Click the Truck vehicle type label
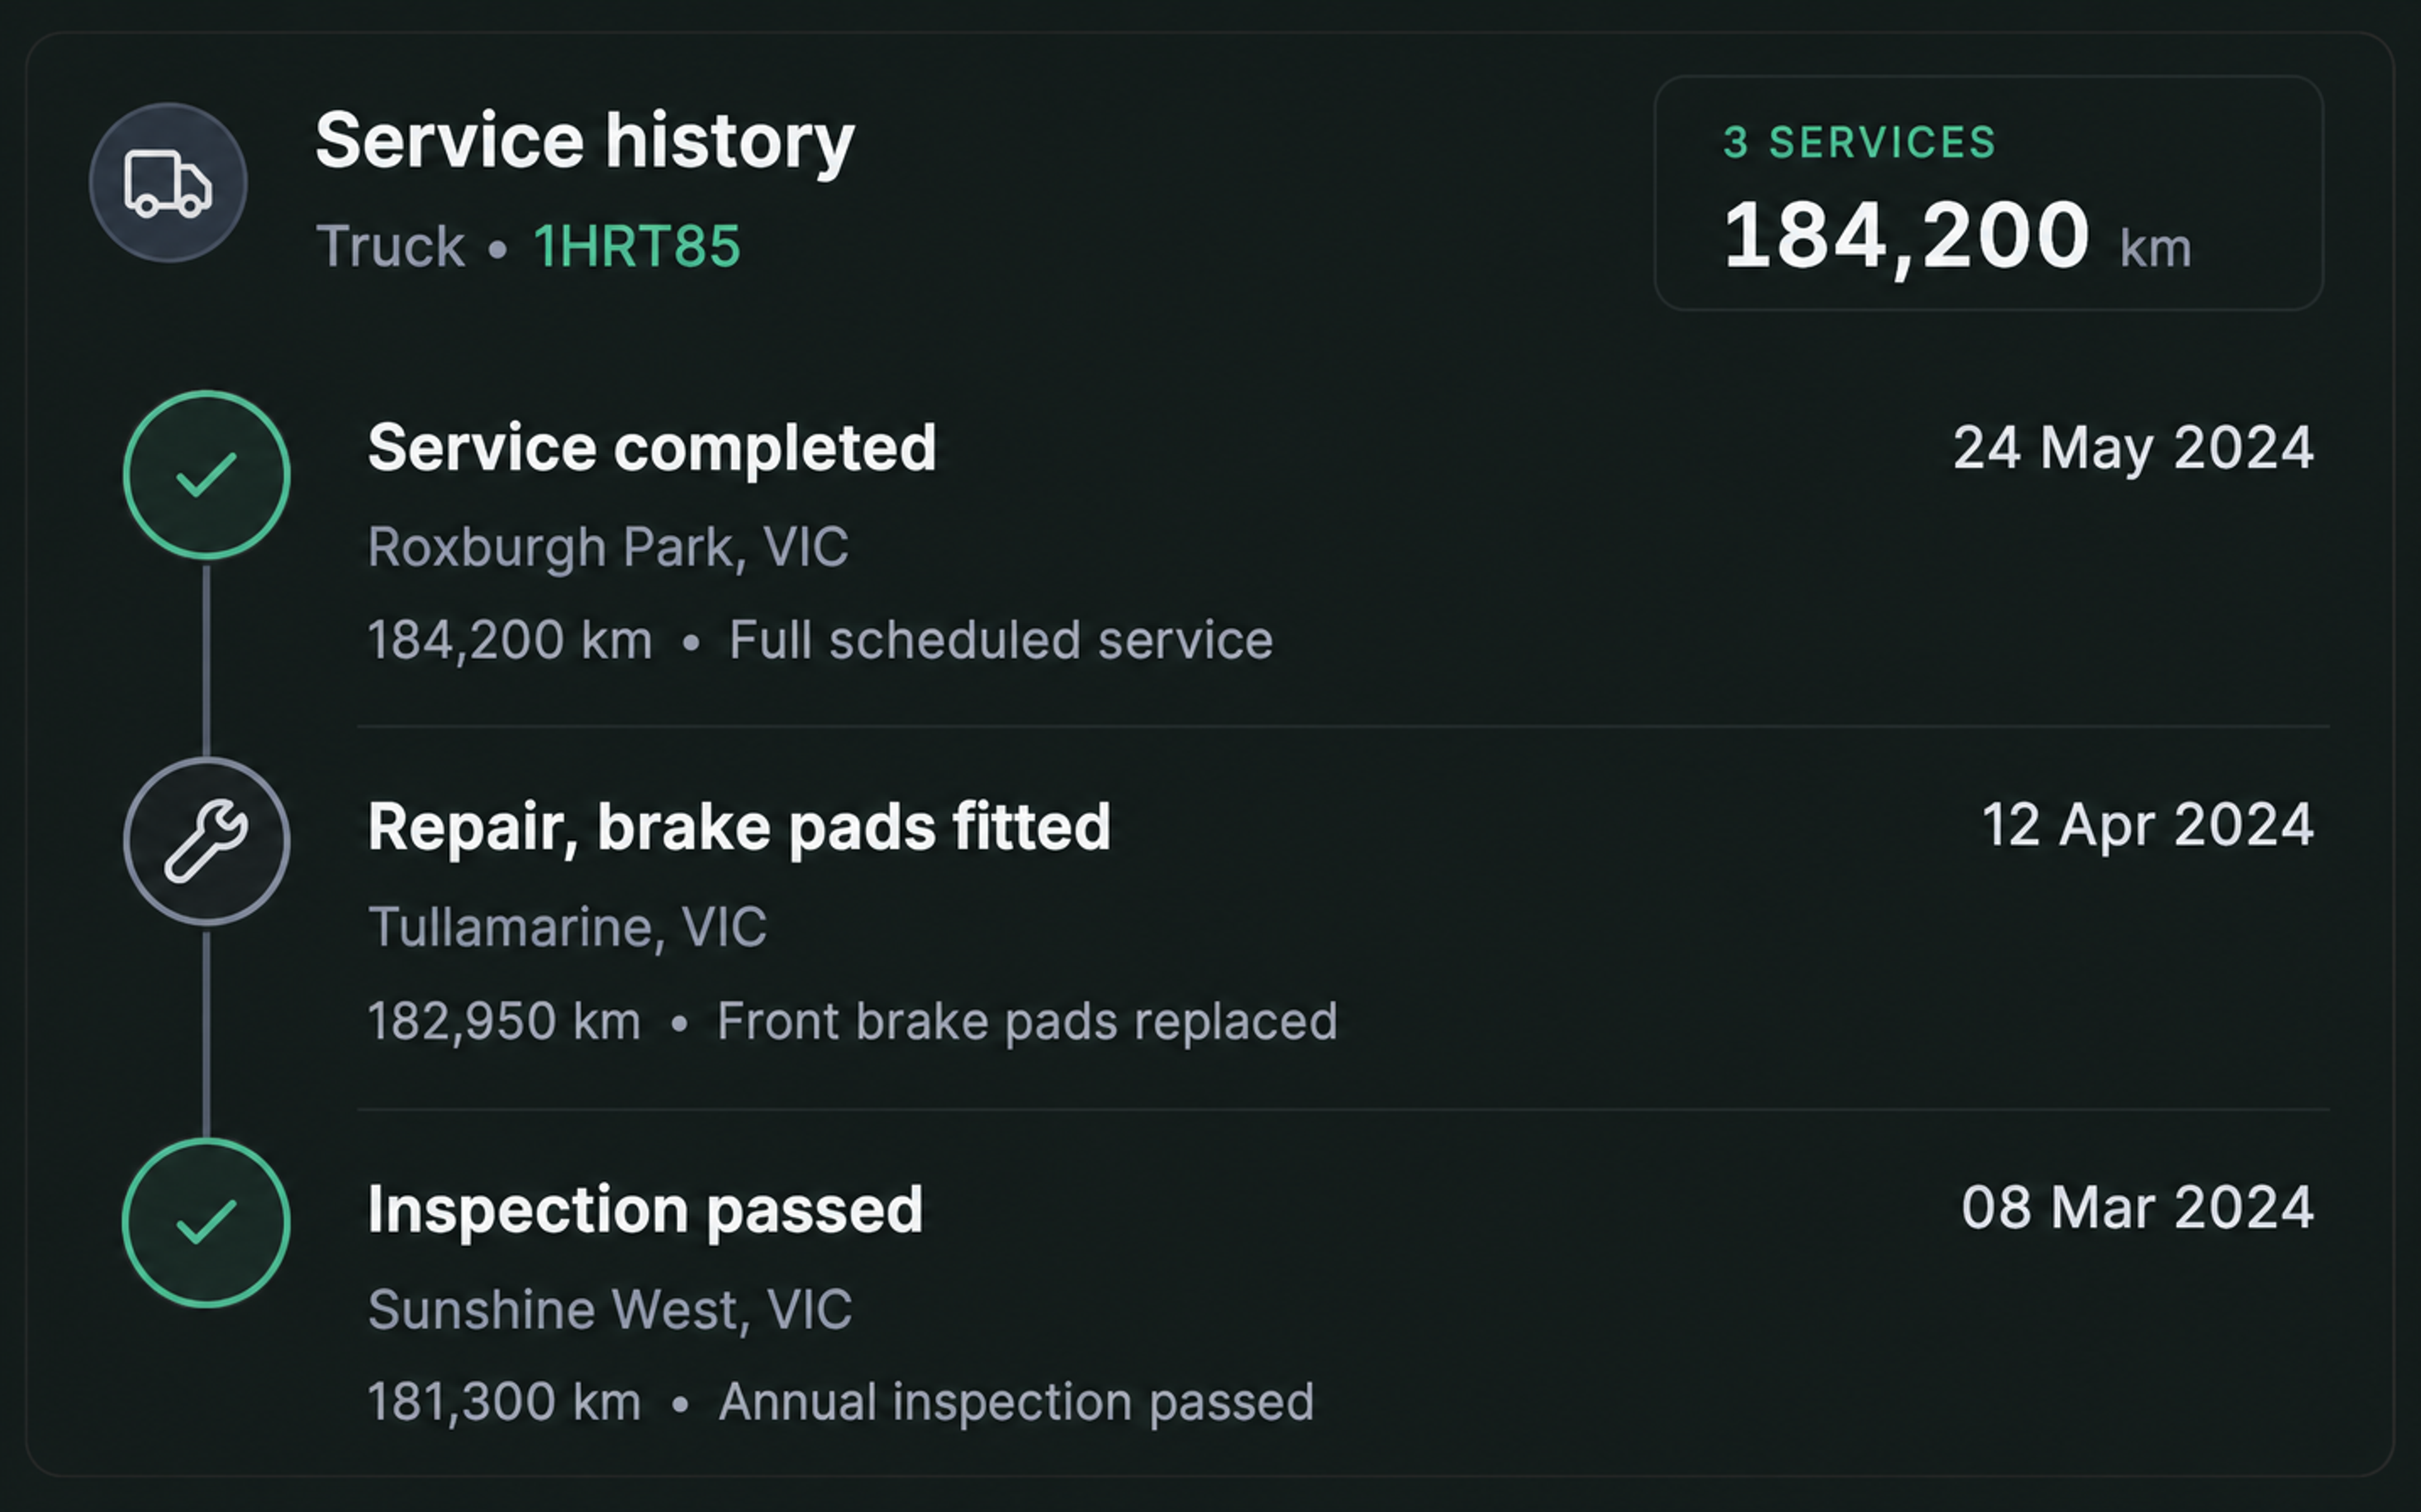The width and height of the screenshot is (2421, 1512). pyautogui.click(x=390, y=246)
